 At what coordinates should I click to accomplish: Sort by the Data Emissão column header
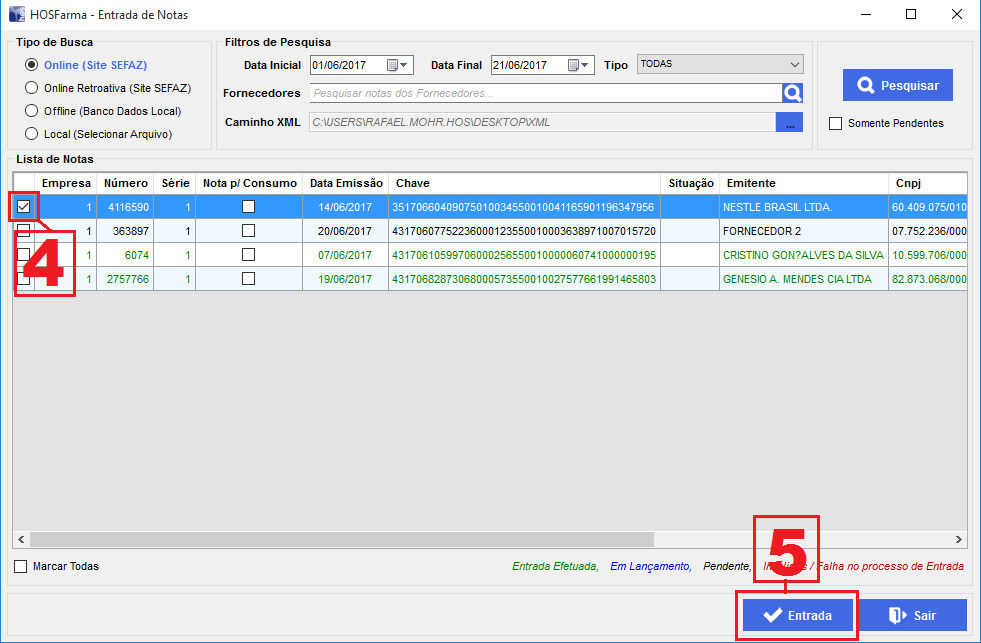pyautogui.click(x=346, y=183)
